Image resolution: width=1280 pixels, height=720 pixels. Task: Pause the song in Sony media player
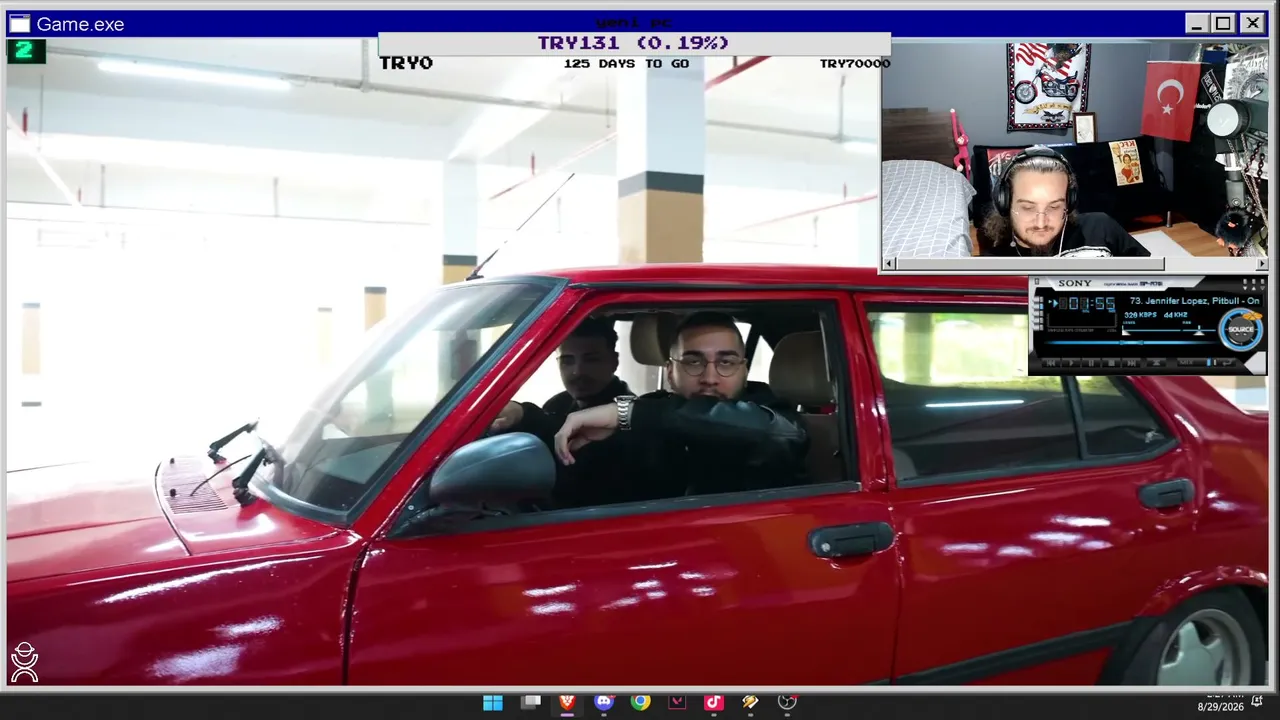tap(1091, 363)
